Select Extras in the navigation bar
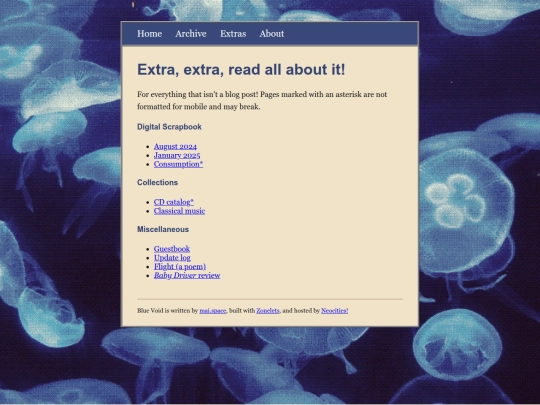The width and height of the screenshot is (540, 405). click(x=233, y=34)
